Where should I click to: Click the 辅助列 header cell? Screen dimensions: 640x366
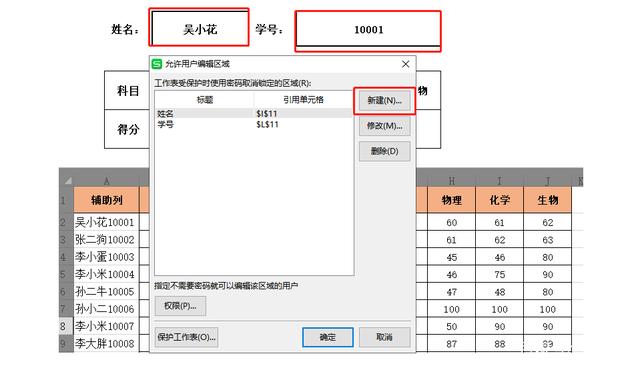107,200
